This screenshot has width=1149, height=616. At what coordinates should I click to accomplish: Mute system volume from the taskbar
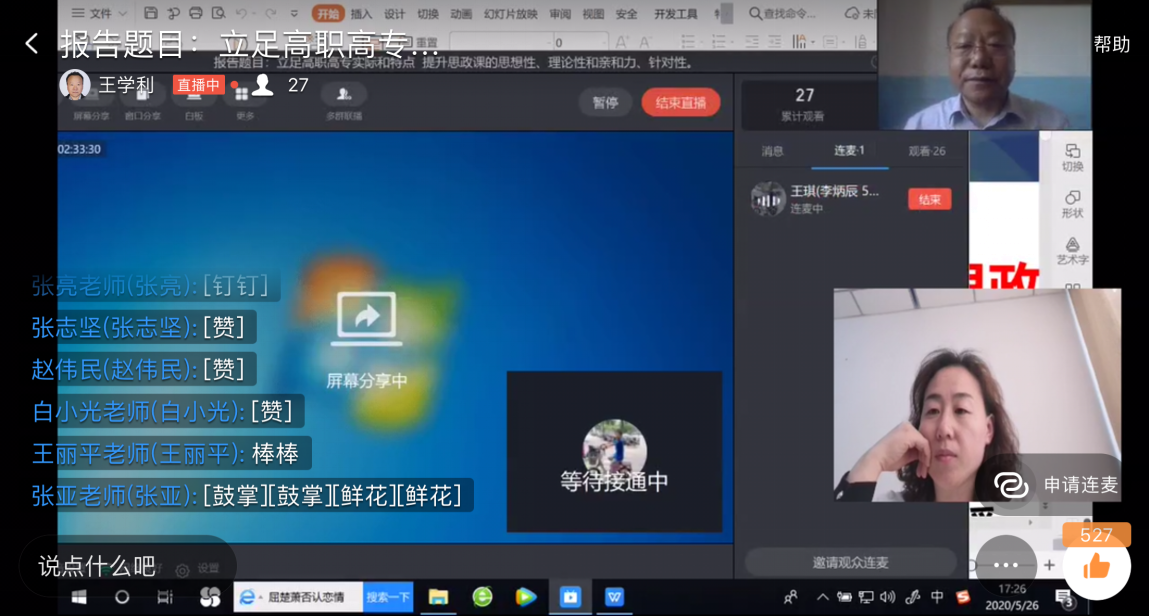(x=887, y=596)
